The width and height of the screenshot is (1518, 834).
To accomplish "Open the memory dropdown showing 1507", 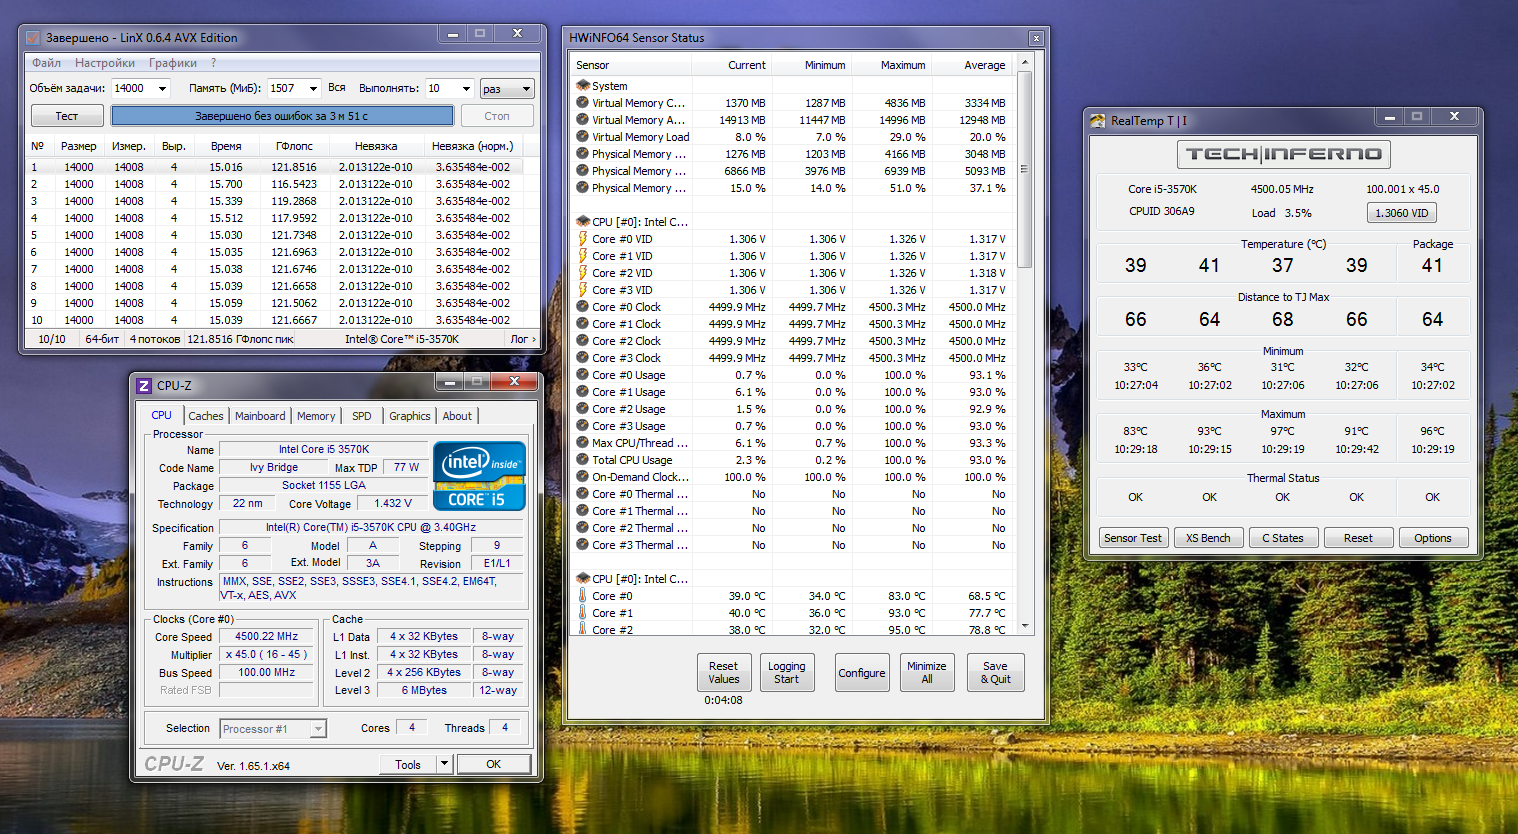I will [x=313, y=89].
